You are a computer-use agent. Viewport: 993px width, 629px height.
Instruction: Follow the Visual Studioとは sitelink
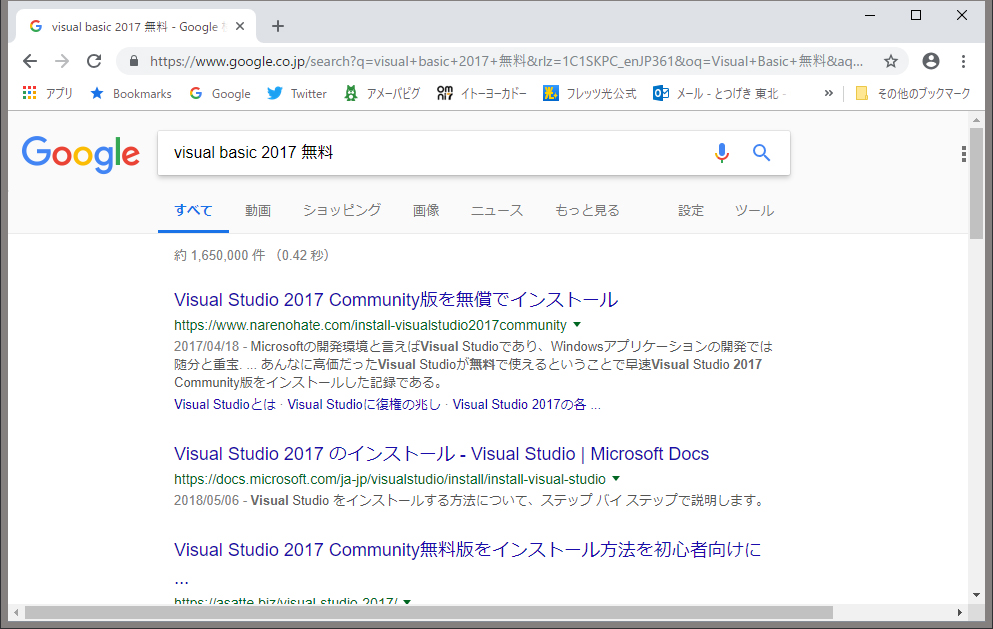tap(225, 404)
